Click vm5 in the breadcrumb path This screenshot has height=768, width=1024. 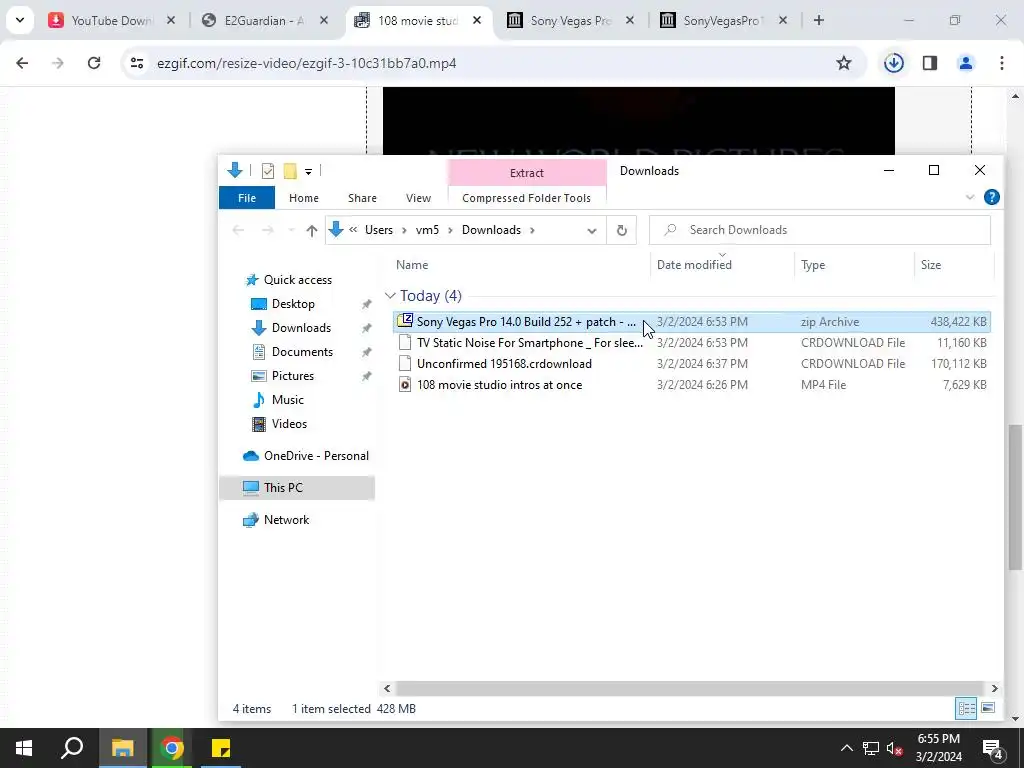427,230
